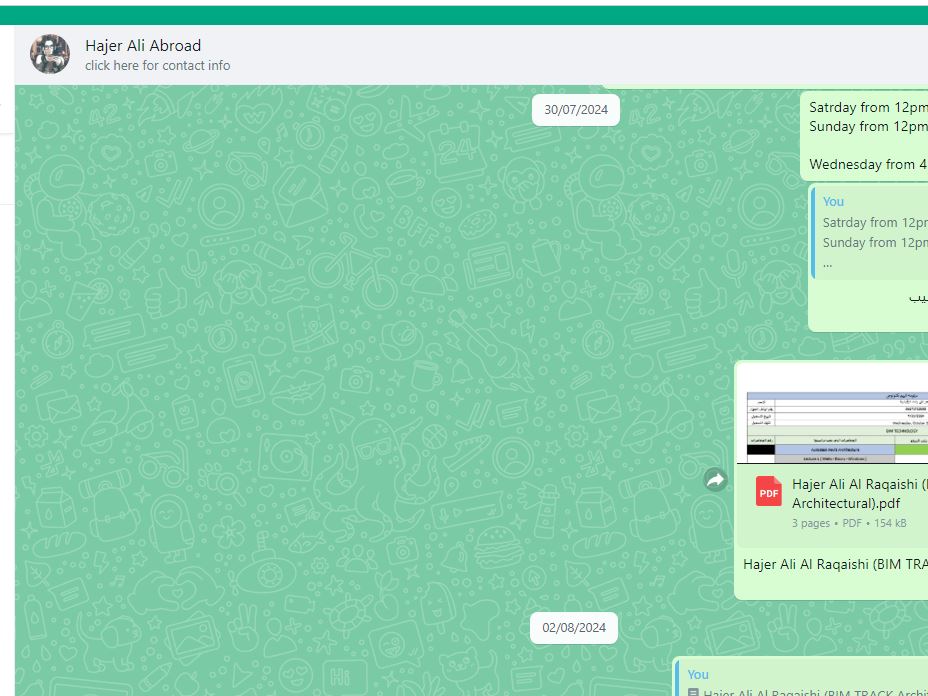Open the quoted "You" reply below 02/08/2024
928x696 pixels.
[x=803, y=679]
